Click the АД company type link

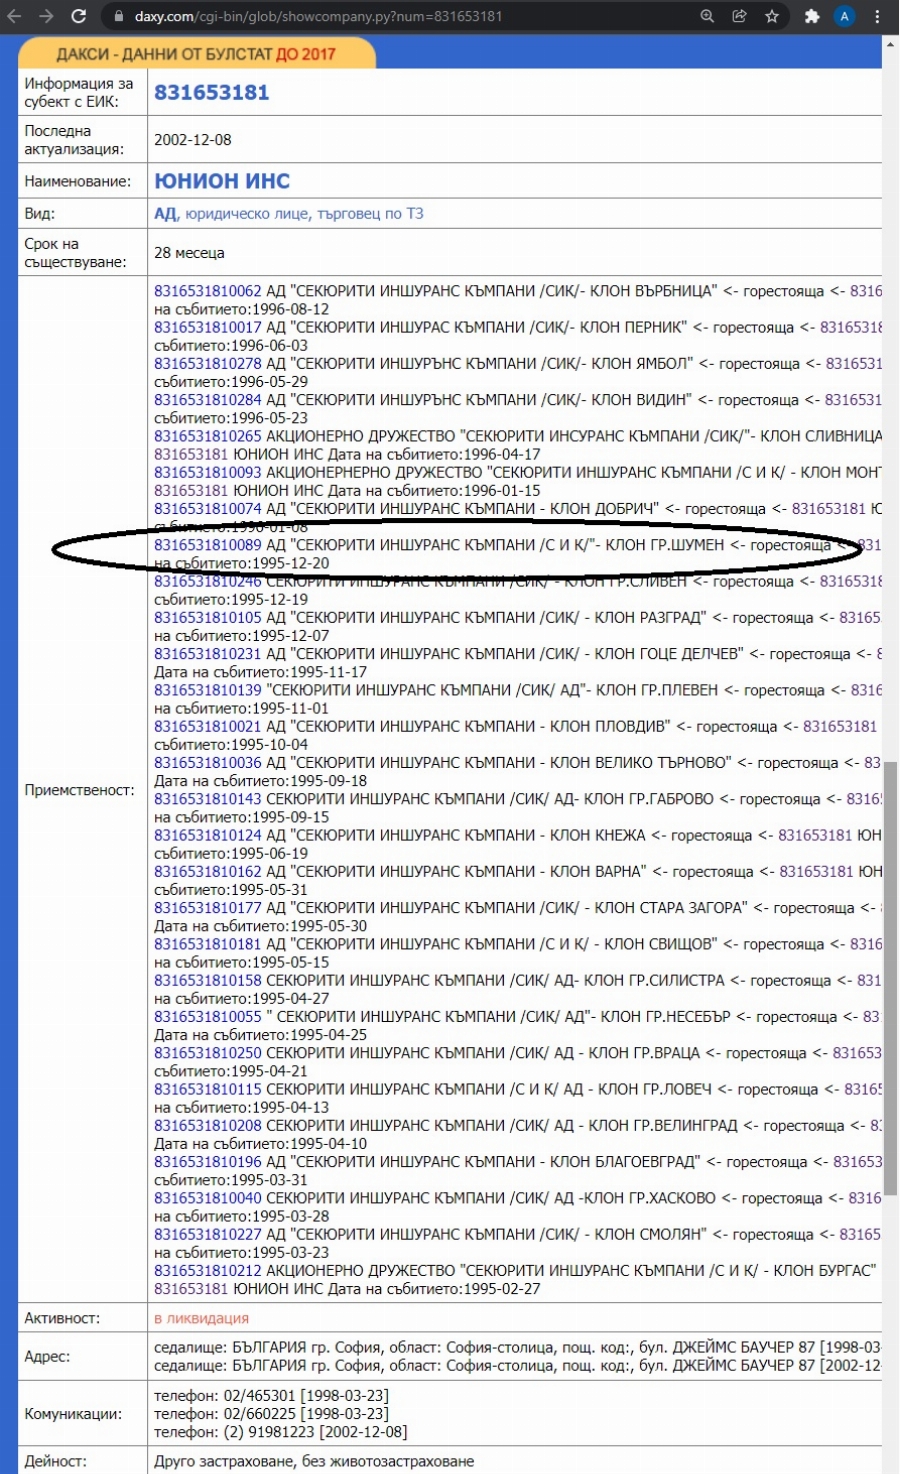coord(164,213)
